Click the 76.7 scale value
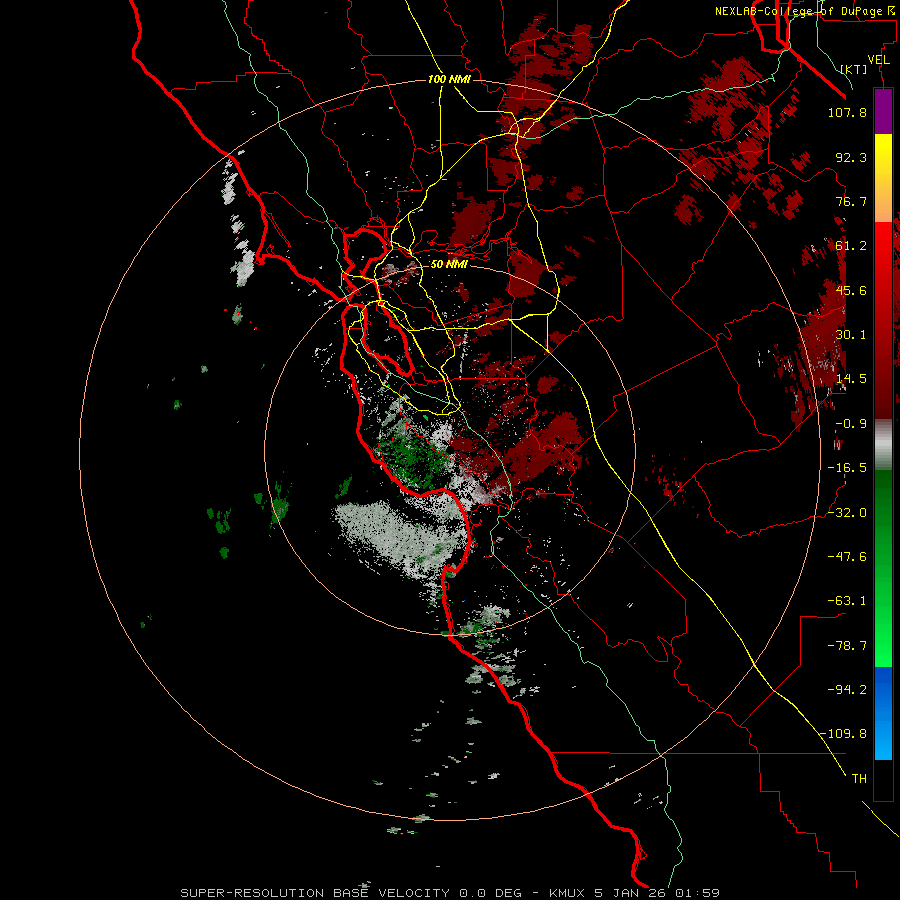This screenshot has width=900, height=900. [851, 201]
